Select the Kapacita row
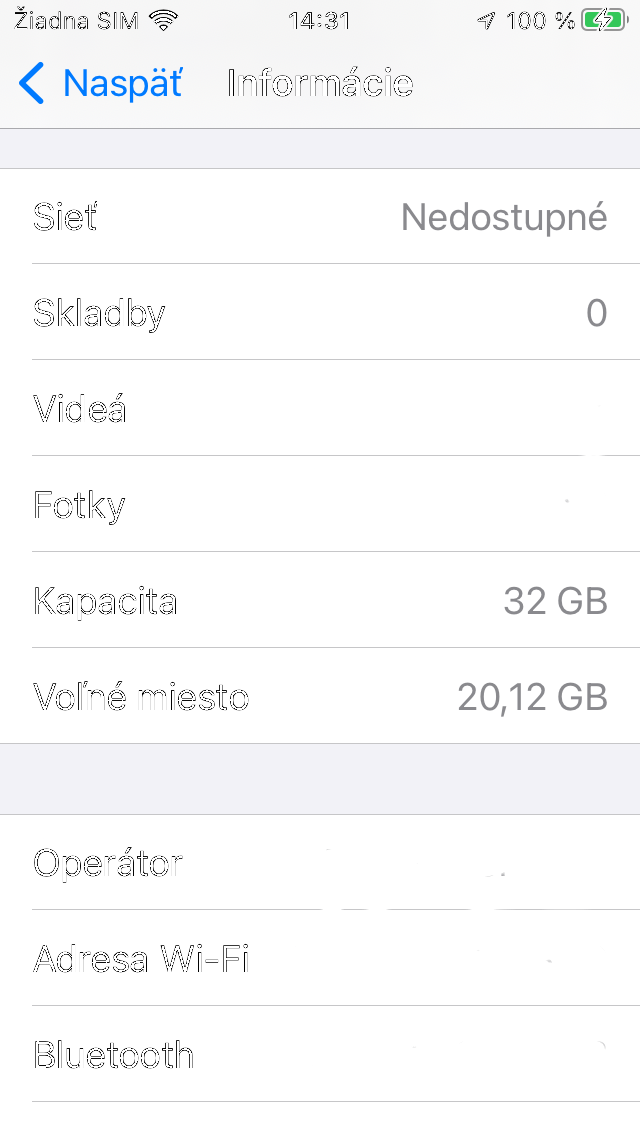 pos(320,601)
